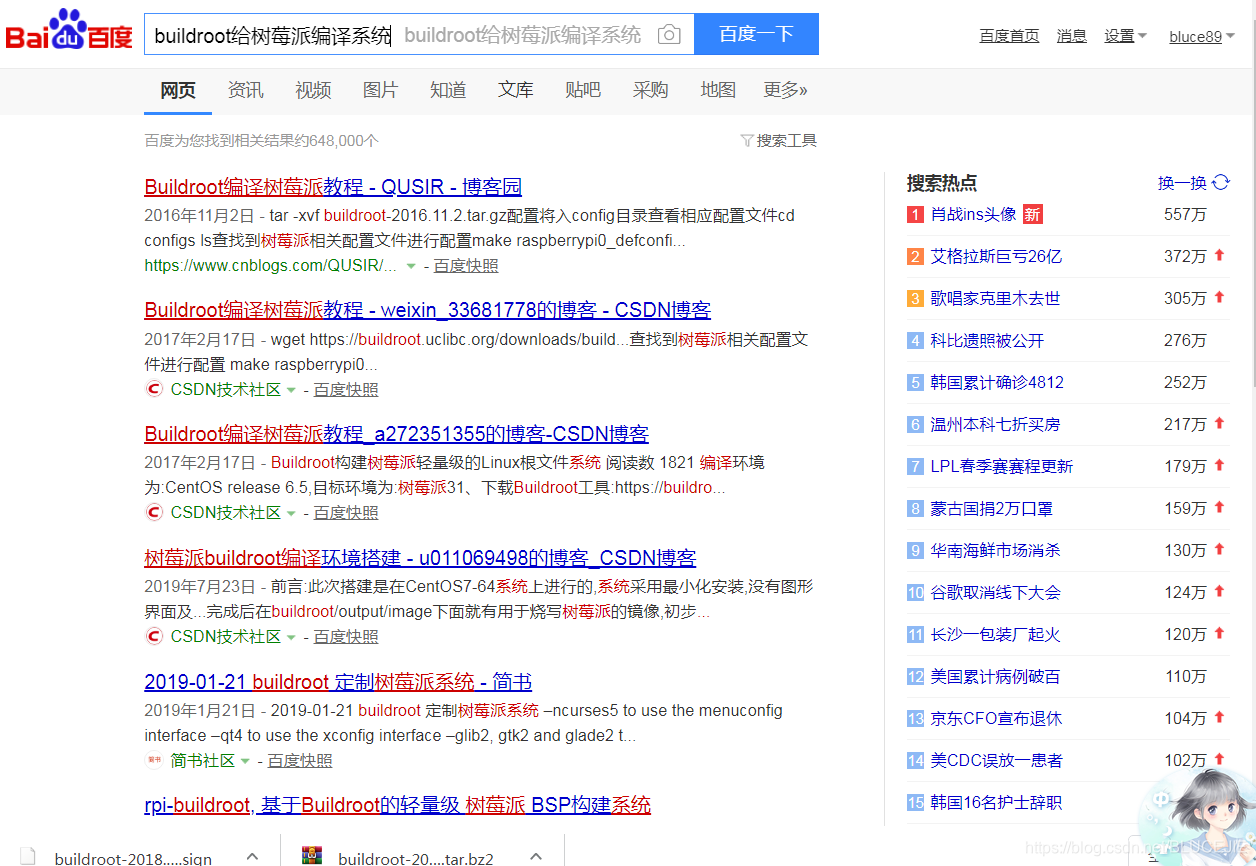Switch to the 贴吧 tab

click(583, 91)
